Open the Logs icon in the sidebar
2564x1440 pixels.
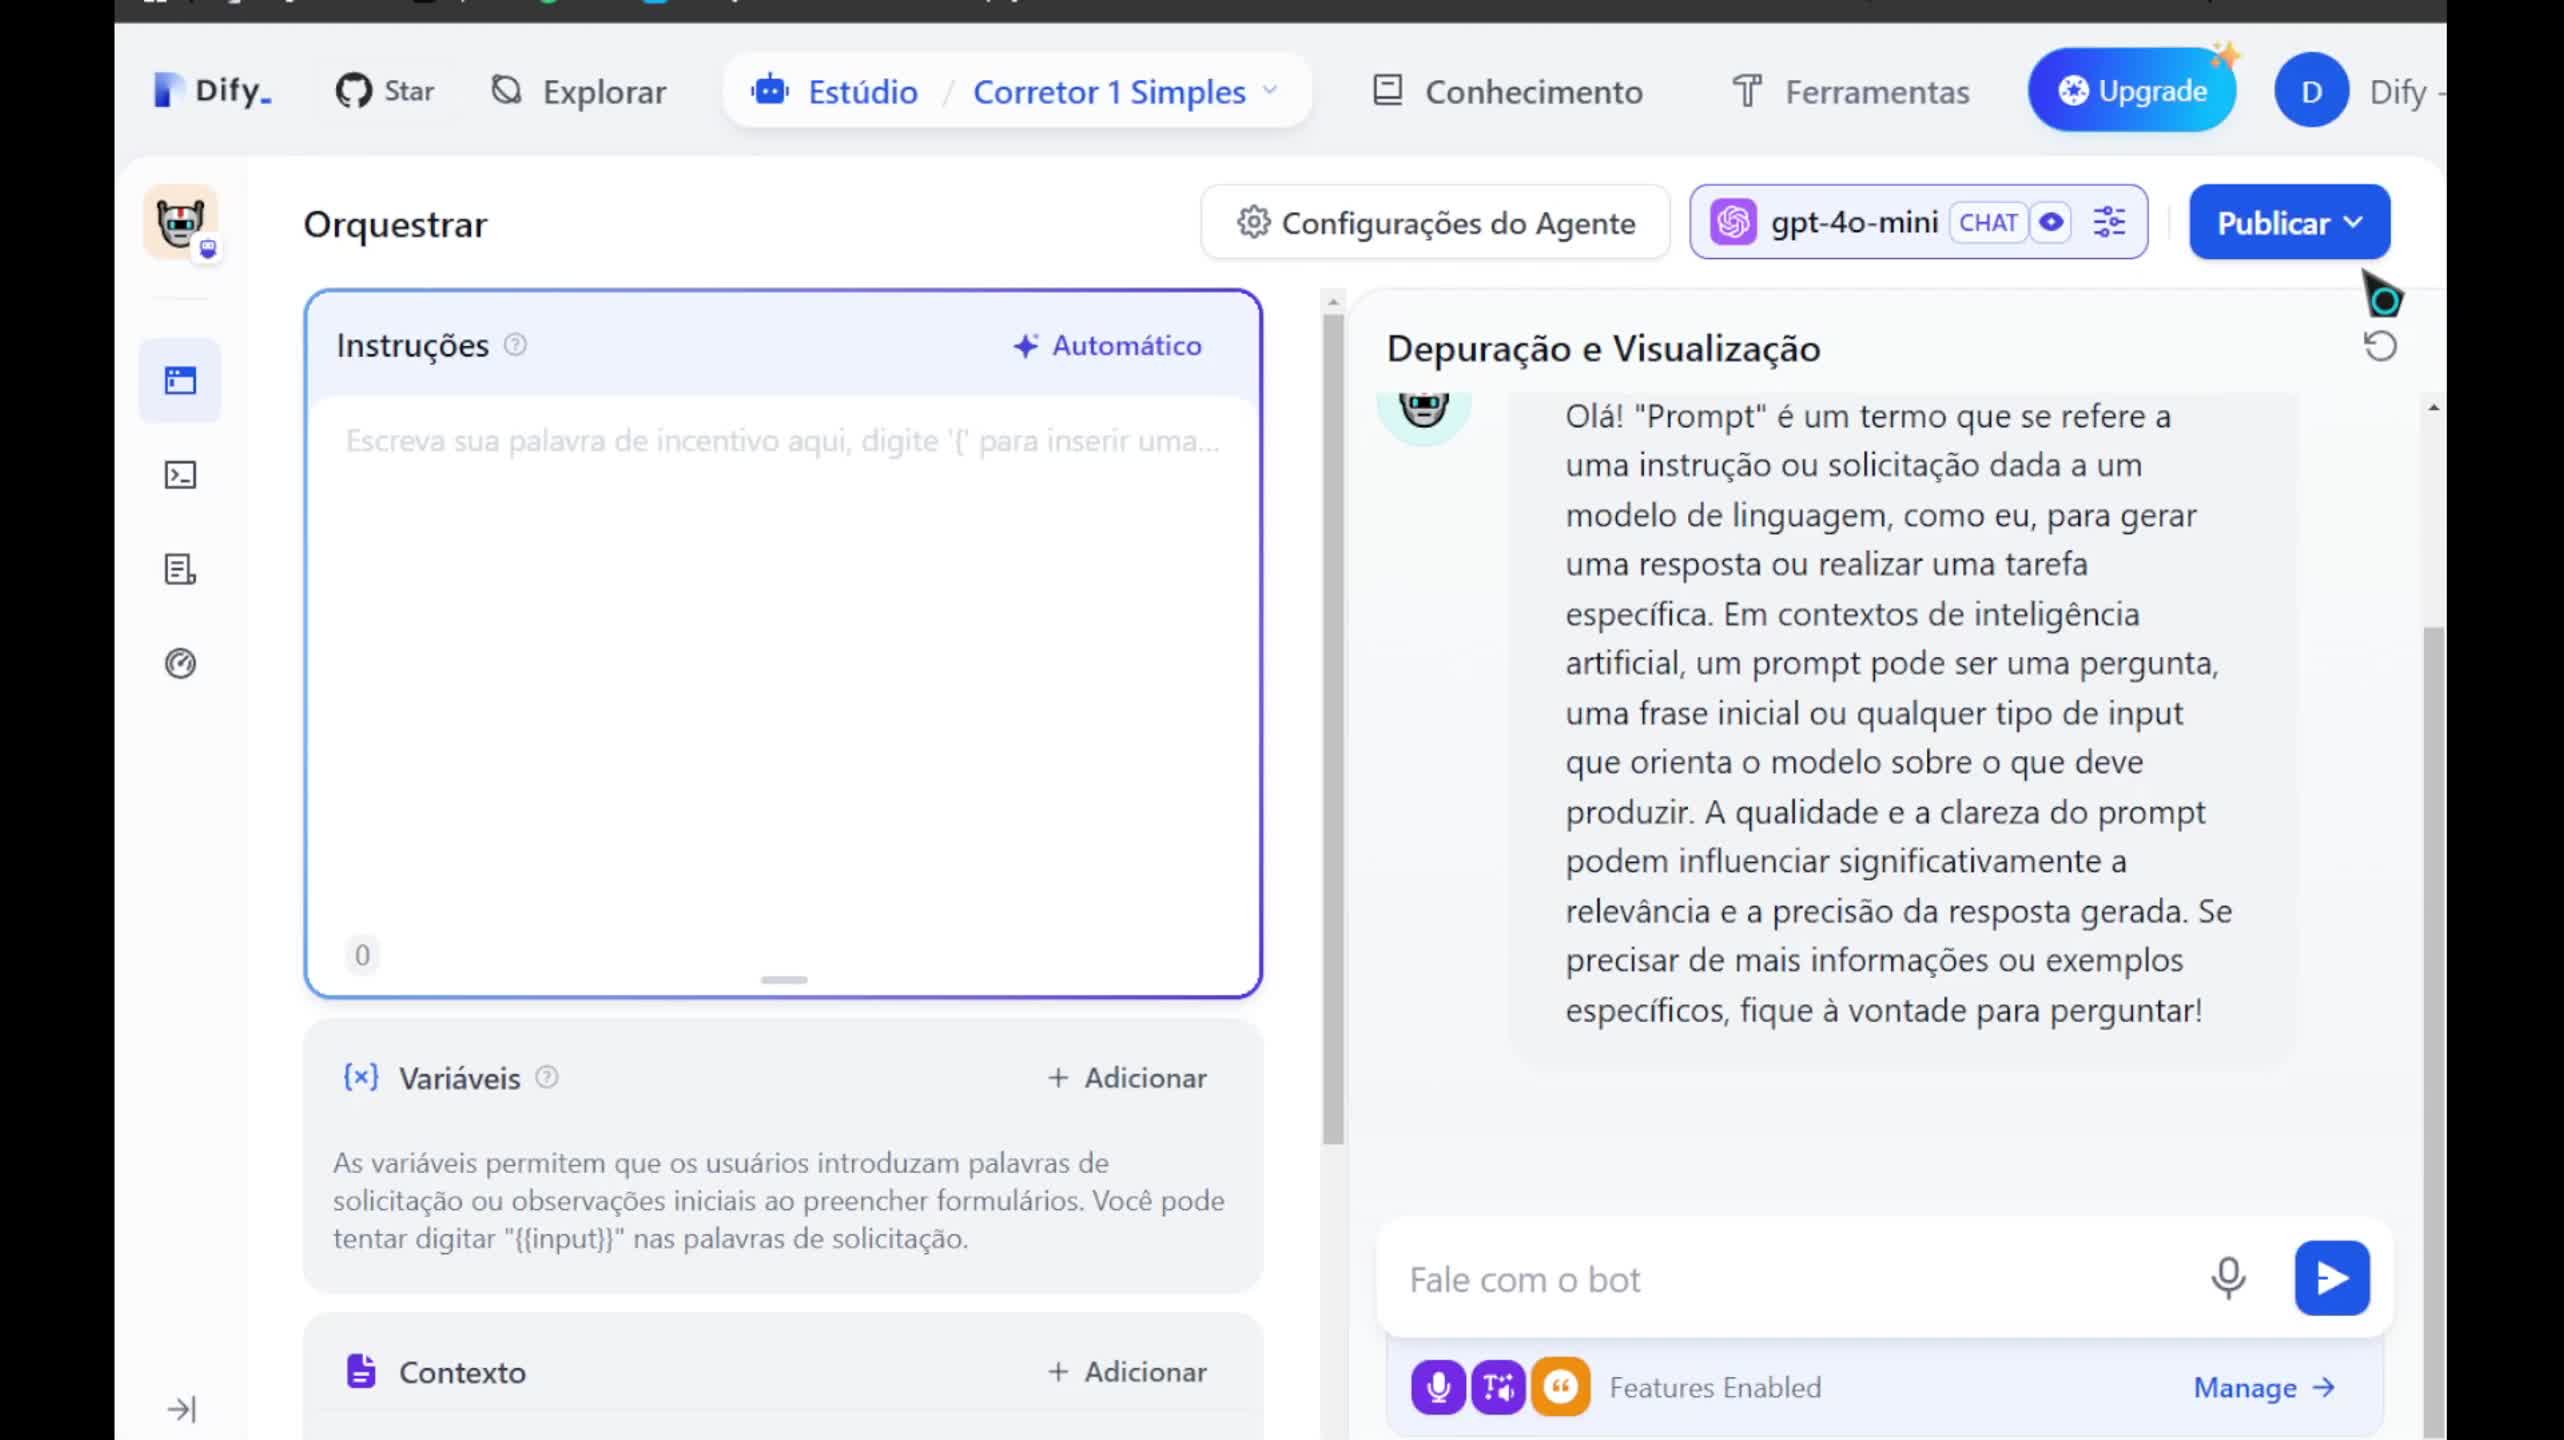point(180,568)
